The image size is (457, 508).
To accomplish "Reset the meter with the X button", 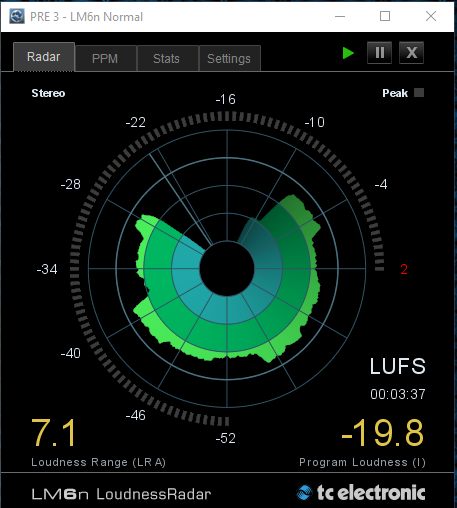I will [x=412, y=53].
